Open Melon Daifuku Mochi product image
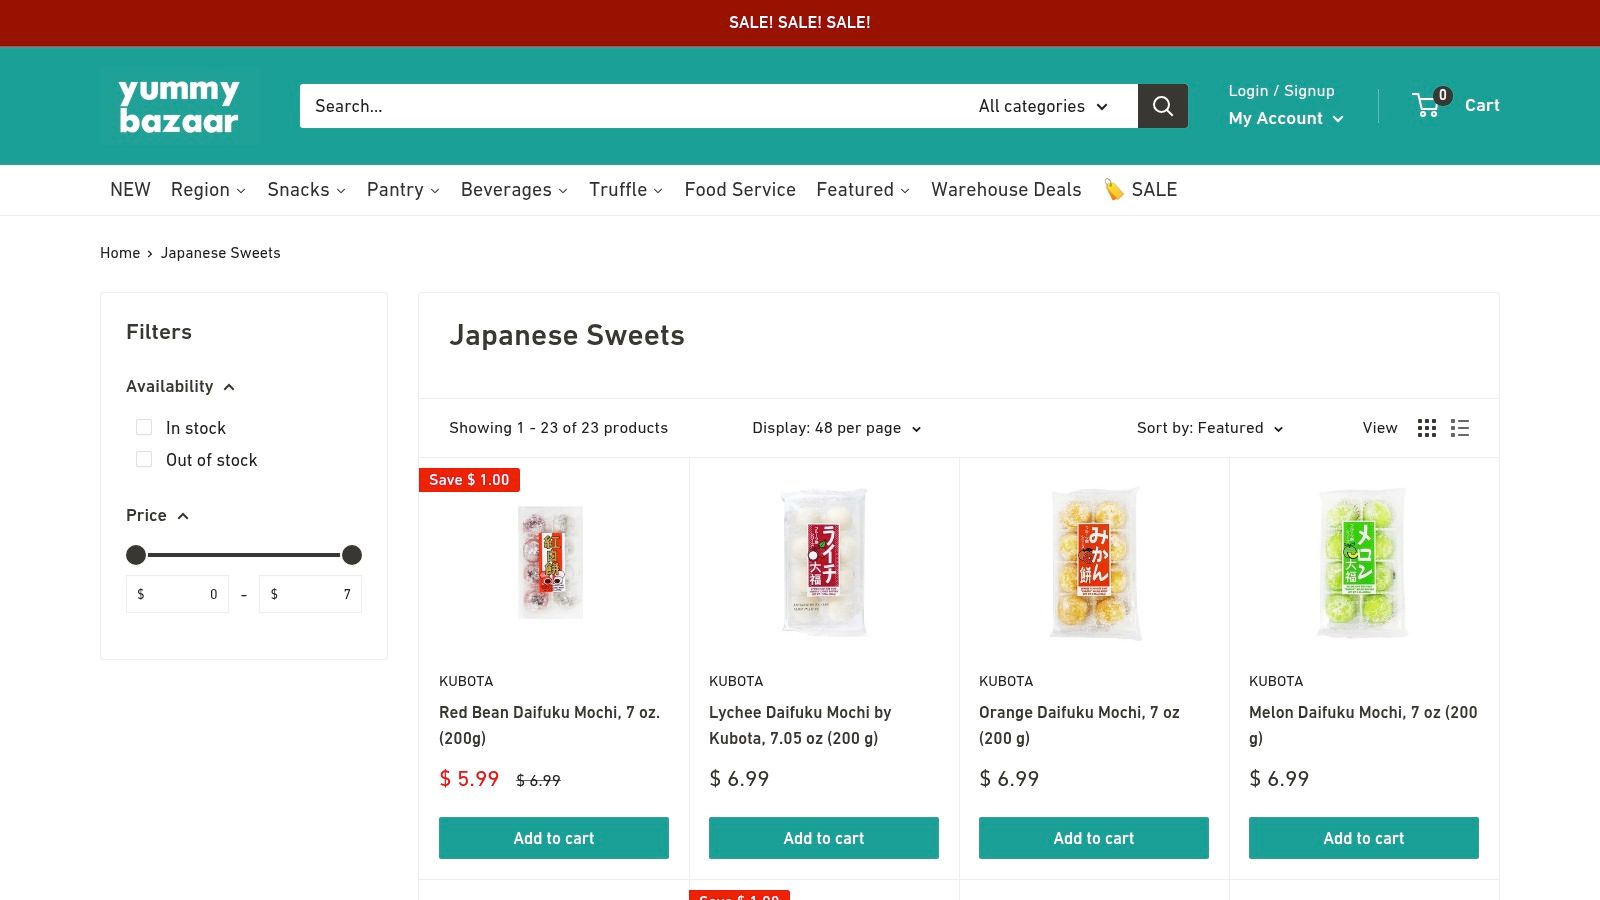Screen dimensions: 1600x900 tap(1364, 562)
